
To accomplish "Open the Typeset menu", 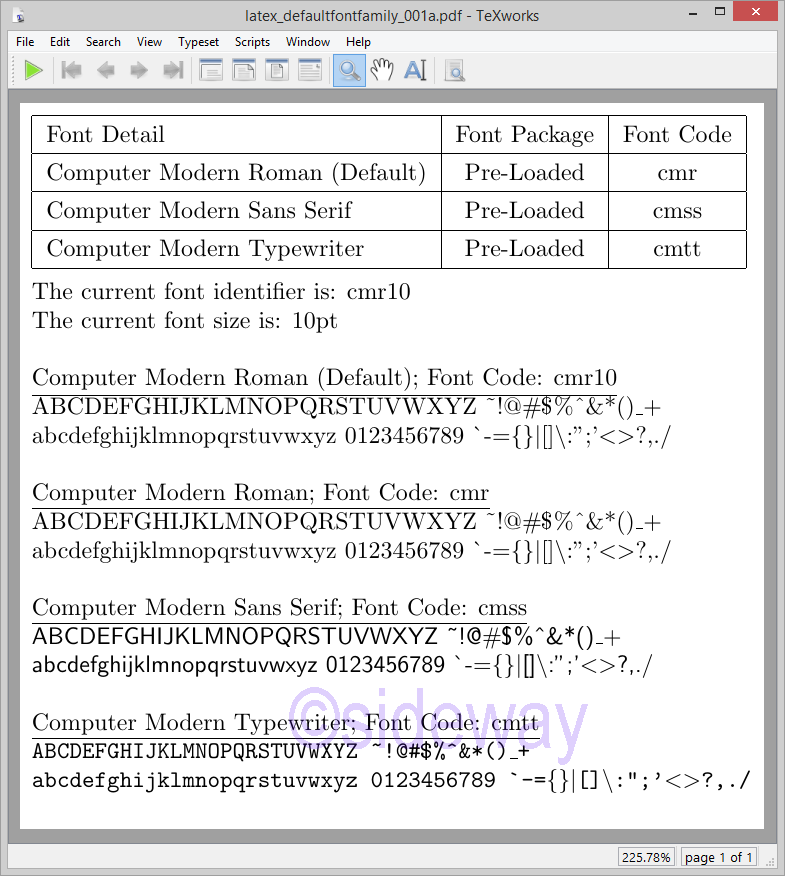I will (198, 42).
